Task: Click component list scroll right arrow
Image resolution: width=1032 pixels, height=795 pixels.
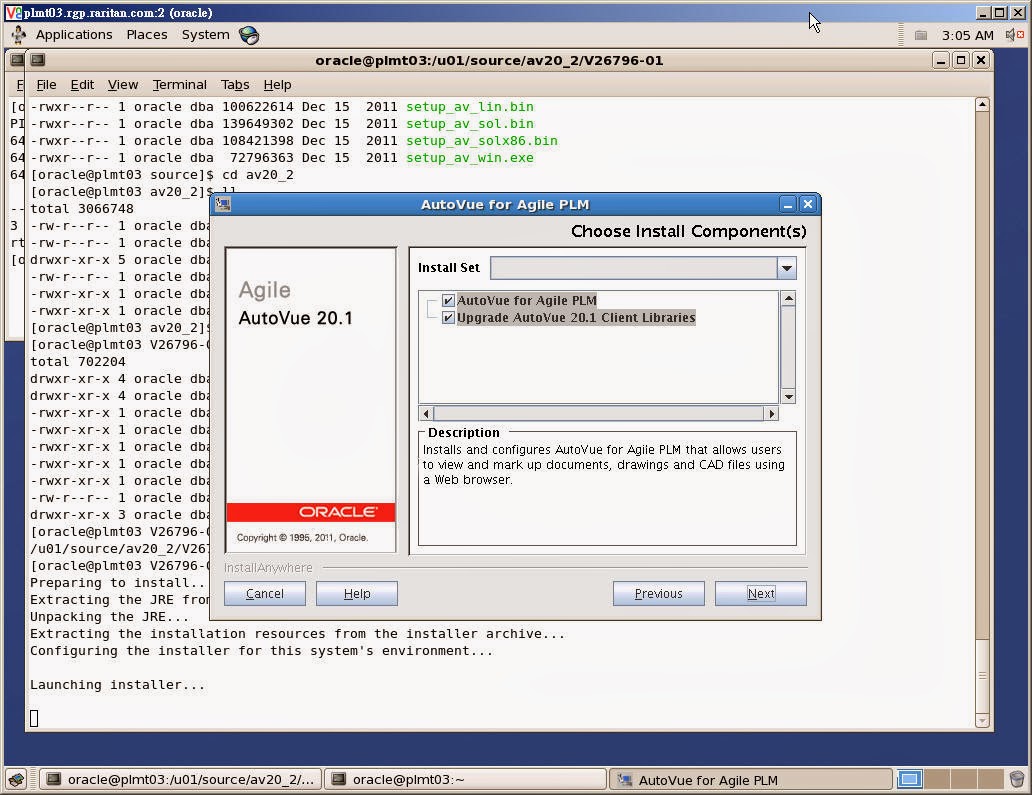Action: click(771, 414)
